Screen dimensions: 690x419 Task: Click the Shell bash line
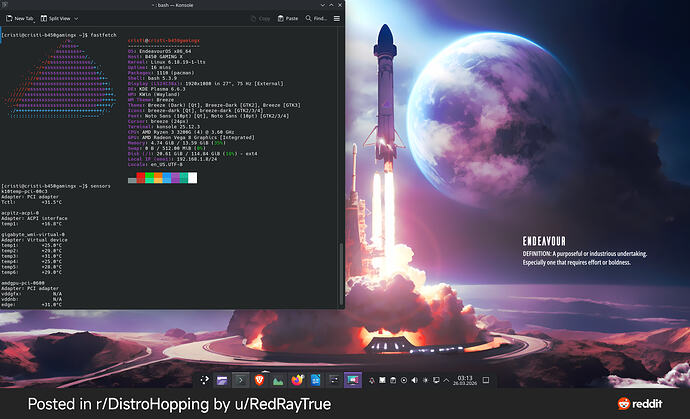click(154, 78)
